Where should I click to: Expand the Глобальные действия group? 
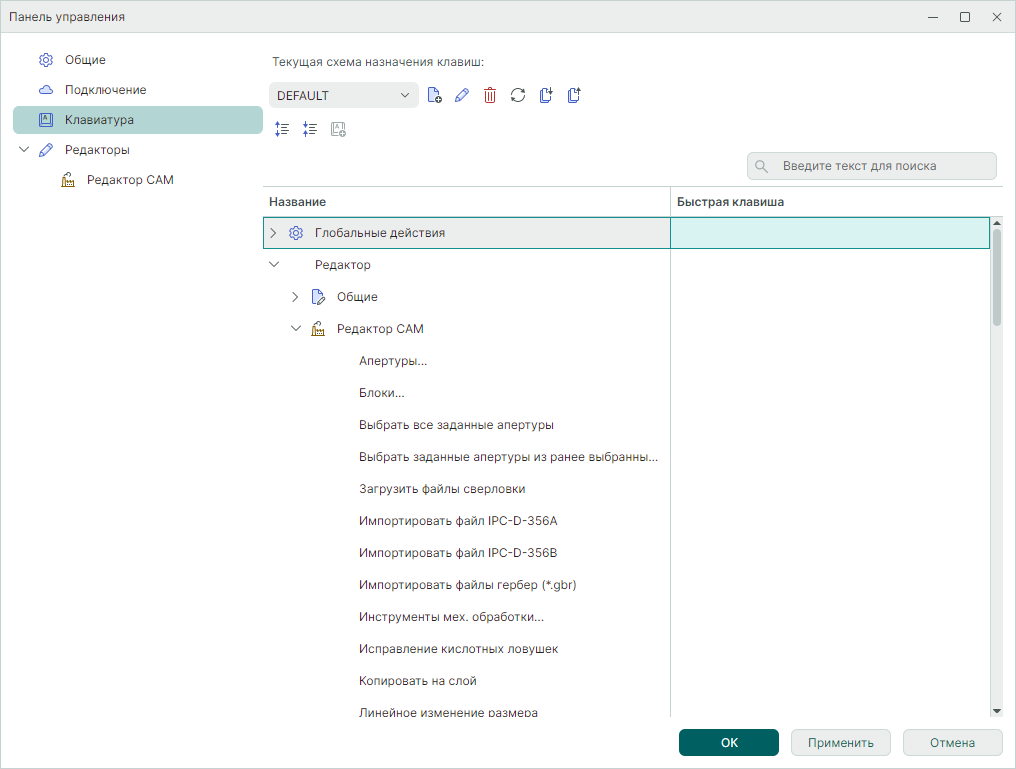tap(273, 233)
